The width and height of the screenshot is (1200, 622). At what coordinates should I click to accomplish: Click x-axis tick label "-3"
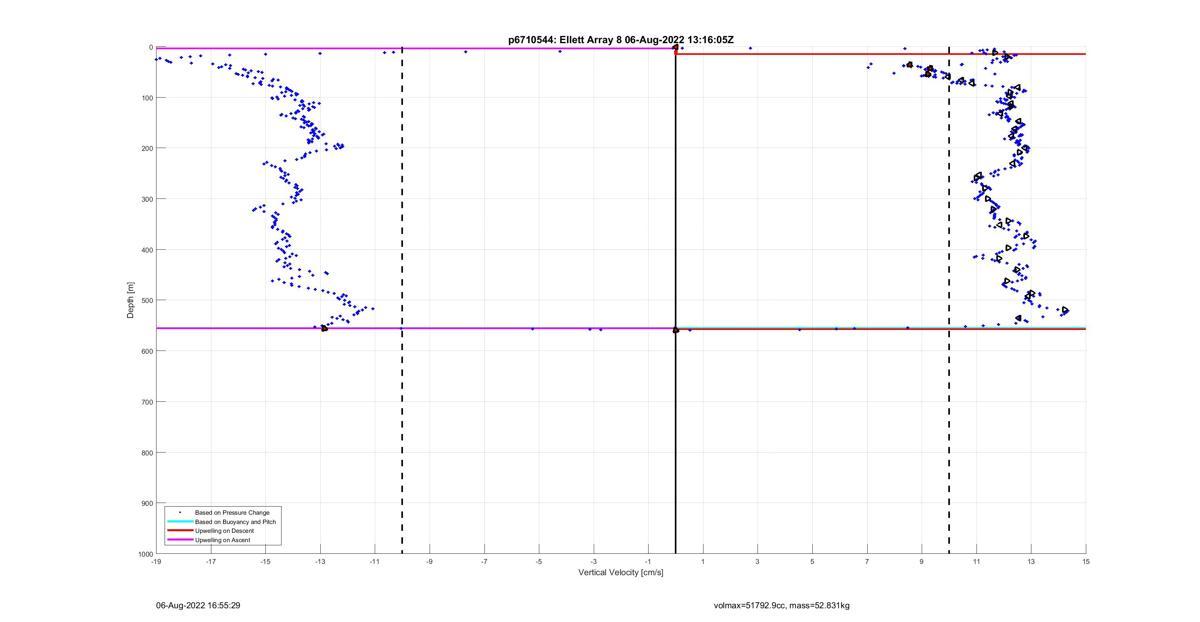tap(593, 561)
